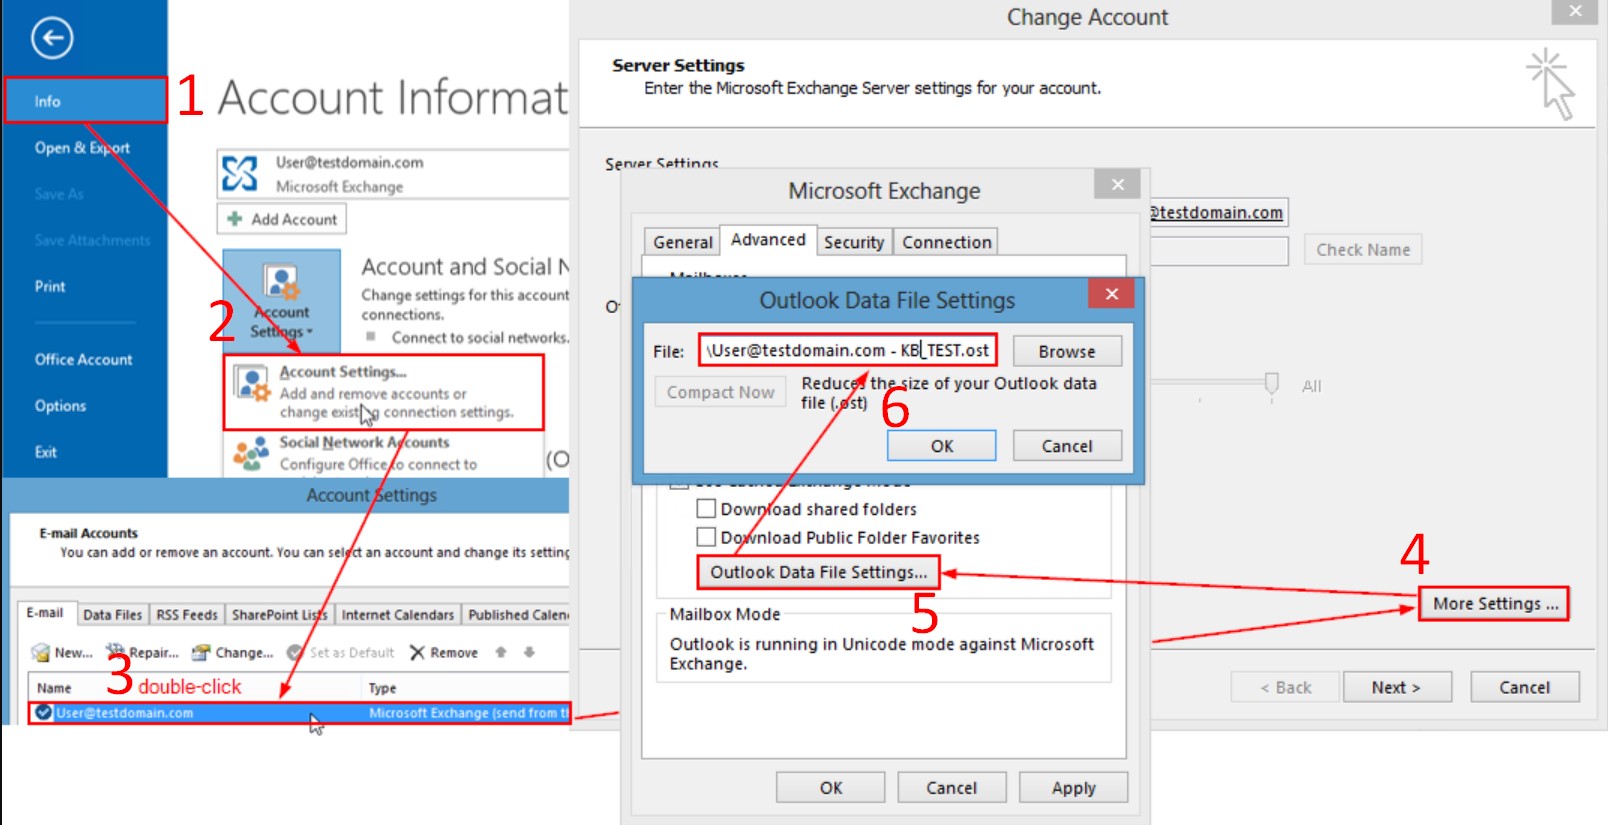The height and width of the screenshot is (825, 1608).
Task: Click OK in Microsoft Exchange dialog
Action: (x=831, y=788)
